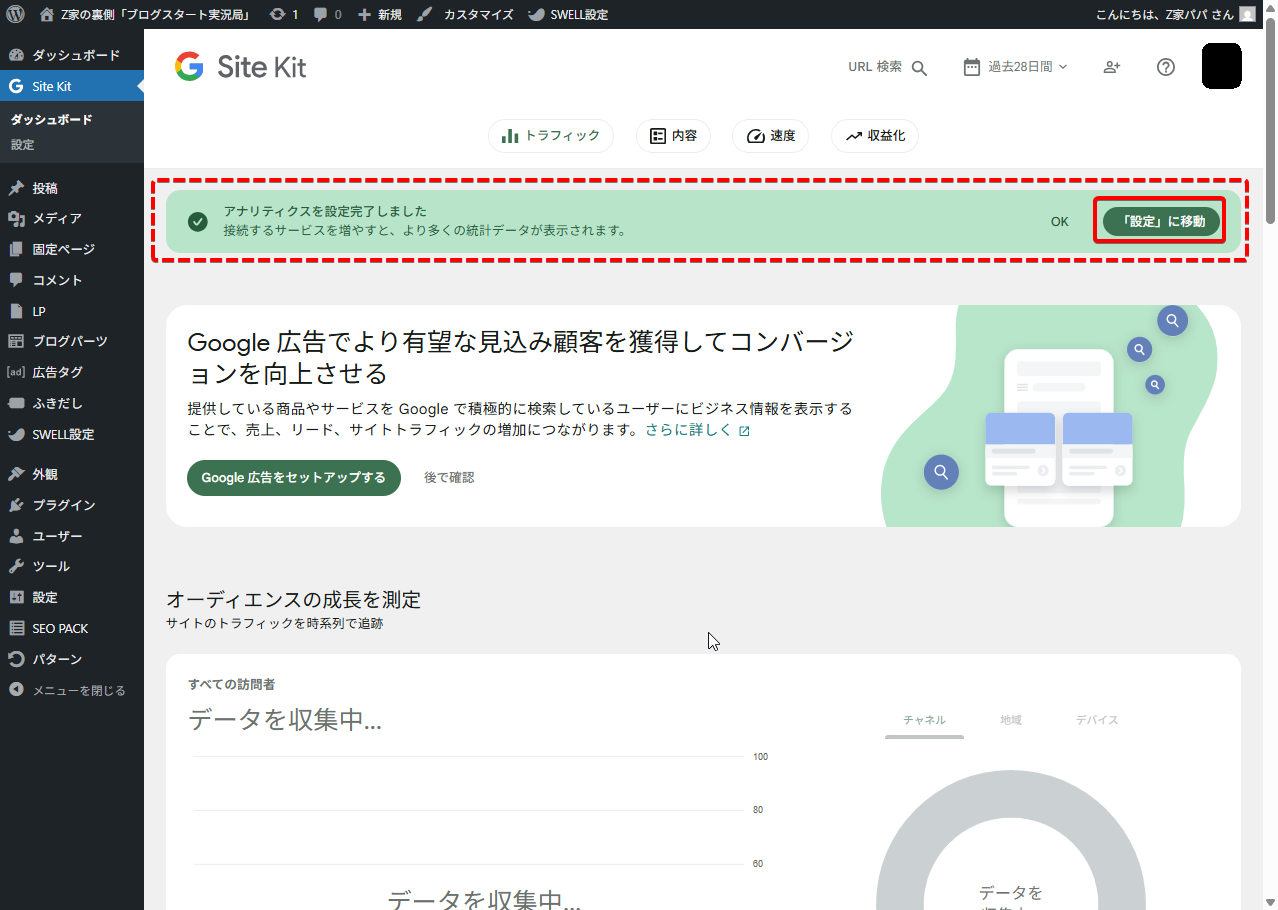Click the Google Site Kit logo
The image size is (1278, 910).
240,67
